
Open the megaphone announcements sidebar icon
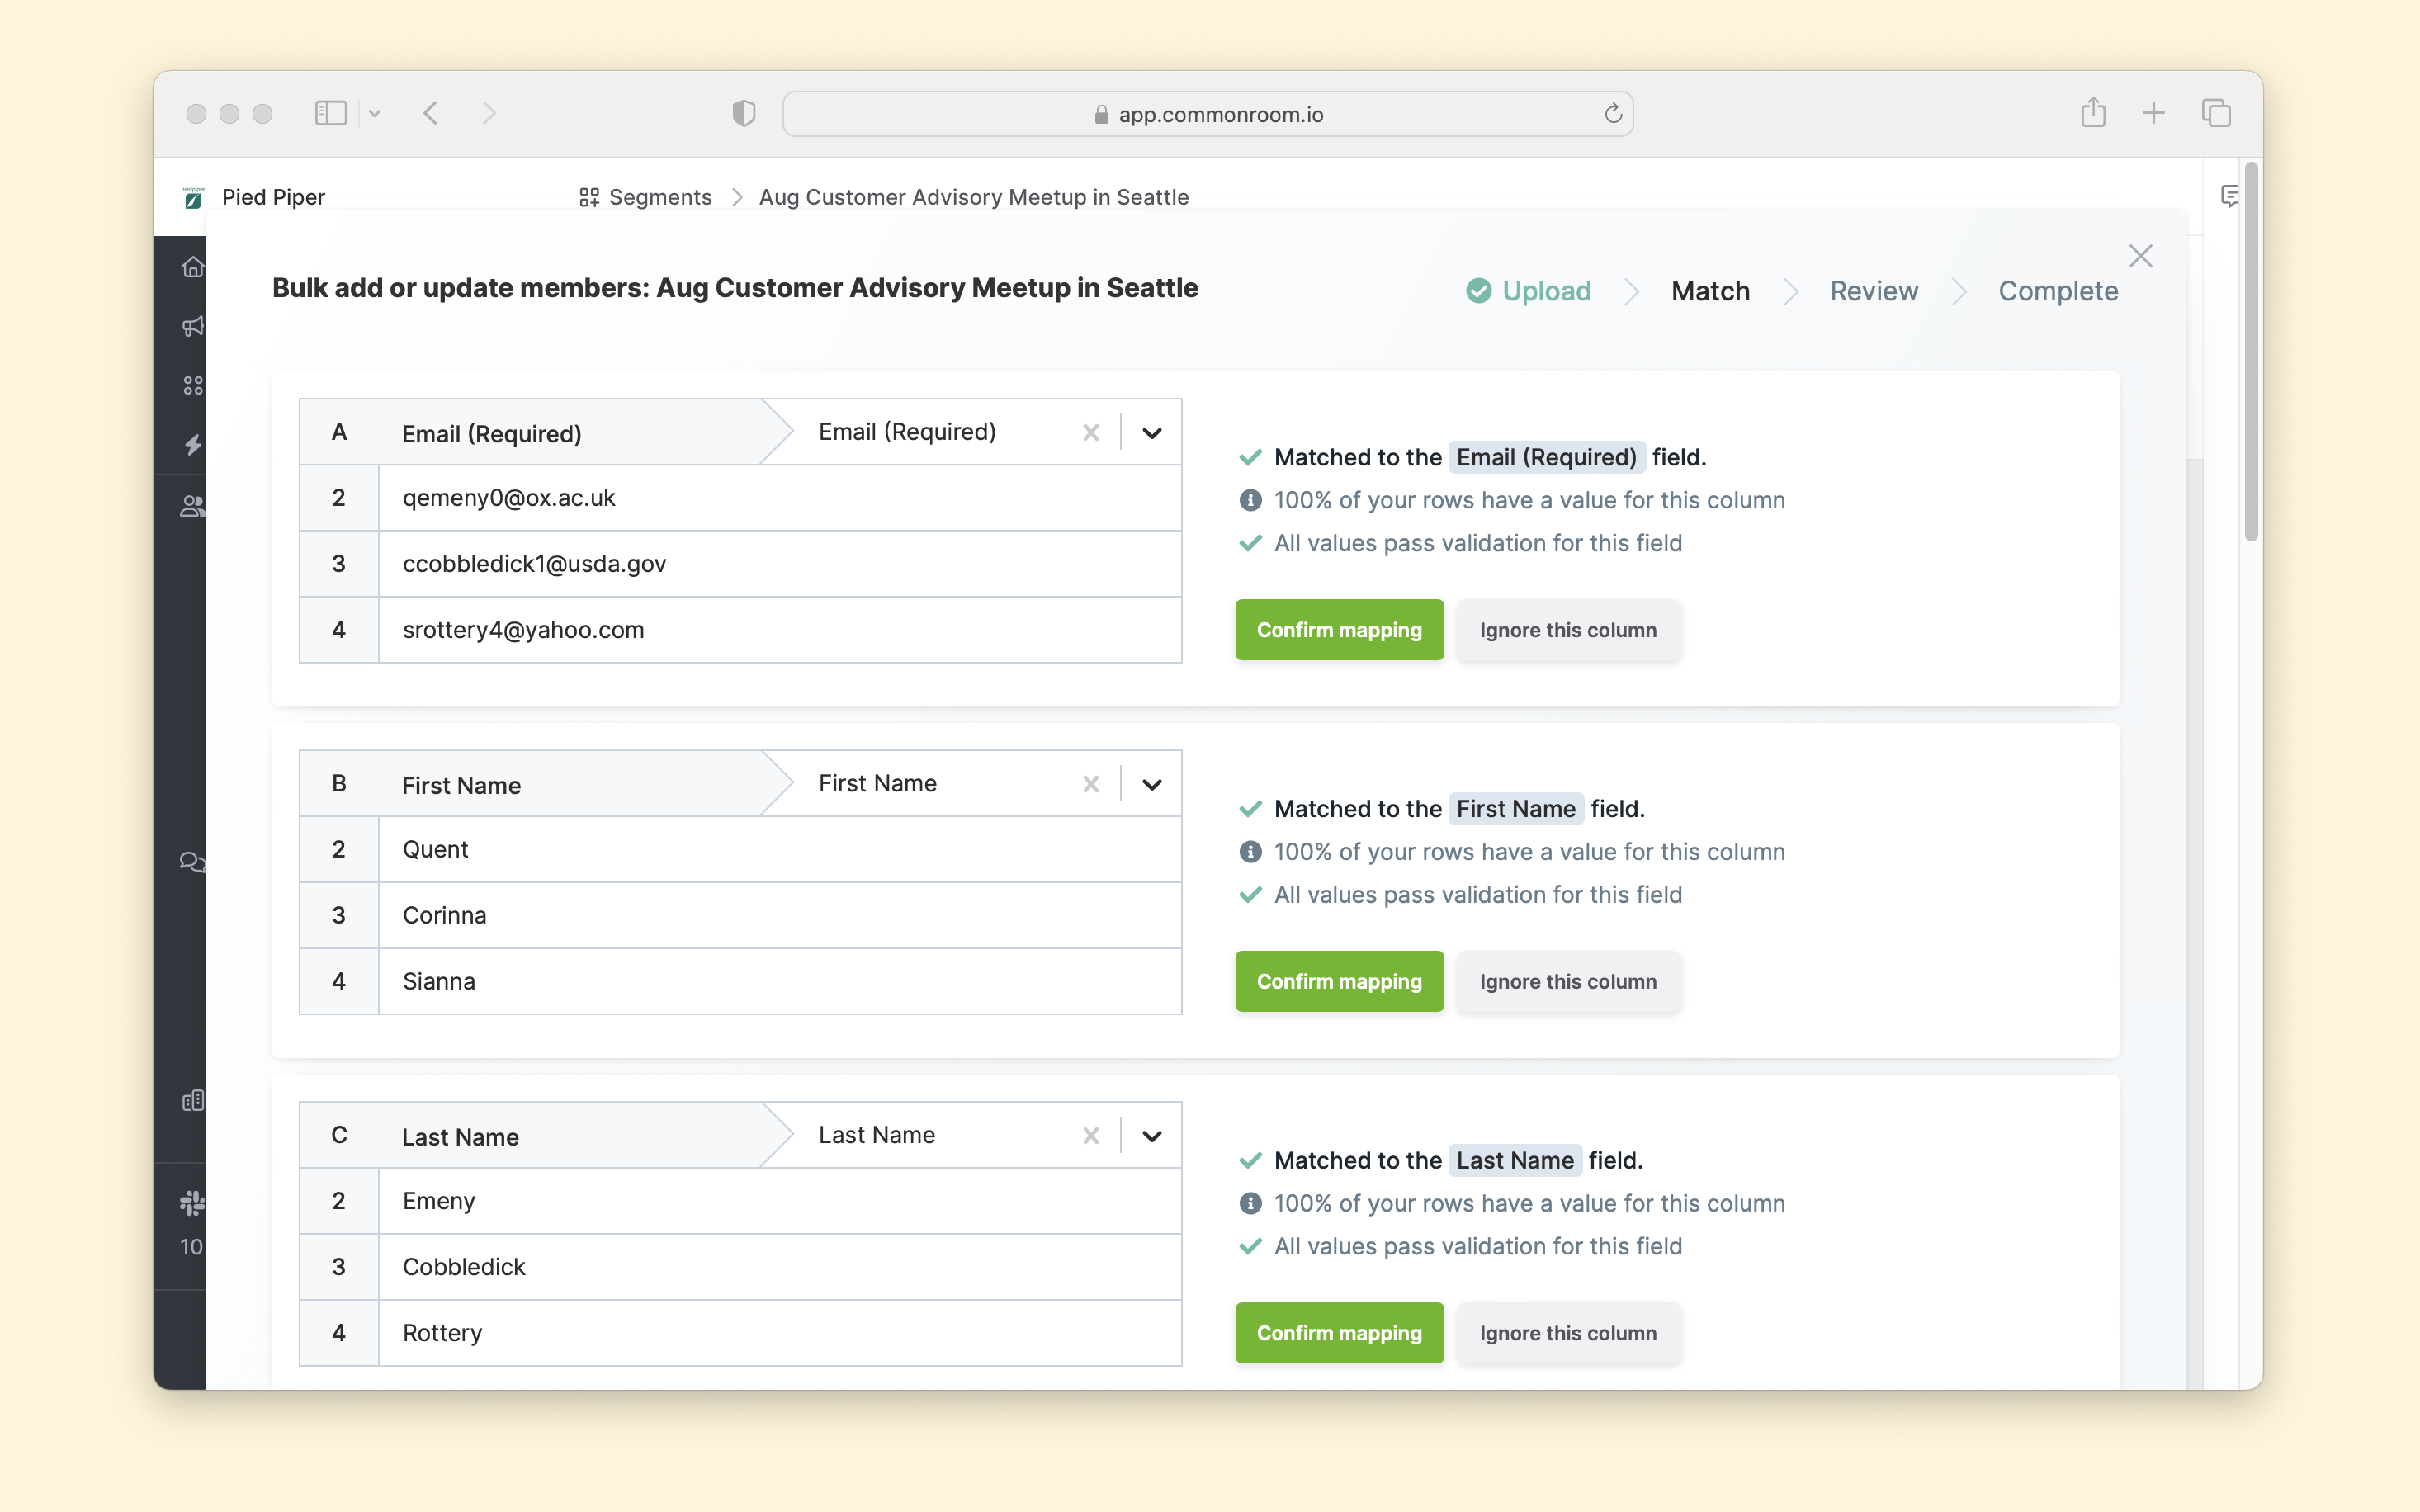(x=192, y=327)
